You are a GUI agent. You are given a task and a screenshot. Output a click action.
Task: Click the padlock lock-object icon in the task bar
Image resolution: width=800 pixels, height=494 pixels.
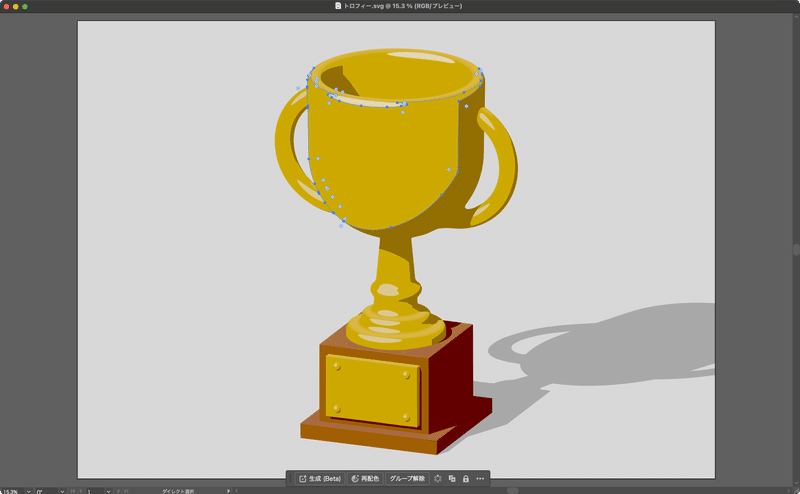[466, 479]
